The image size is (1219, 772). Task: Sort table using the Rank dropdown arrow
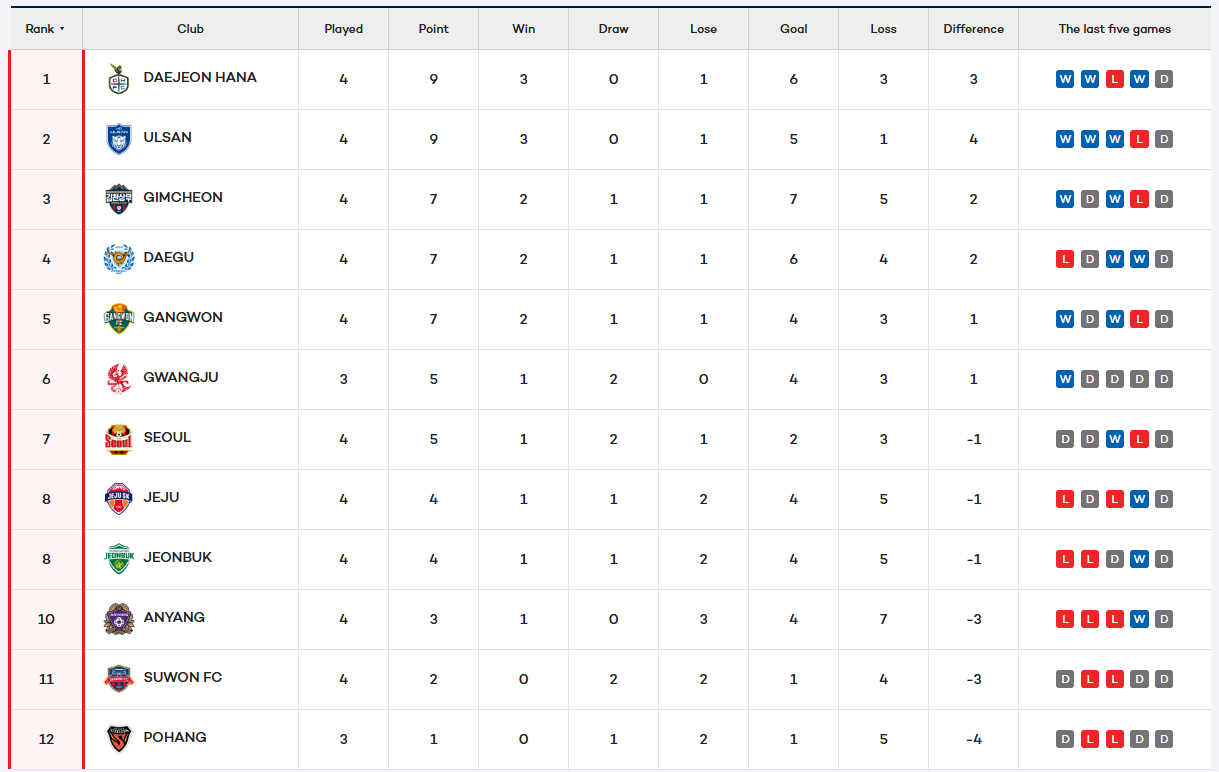(x=62, y=29)
